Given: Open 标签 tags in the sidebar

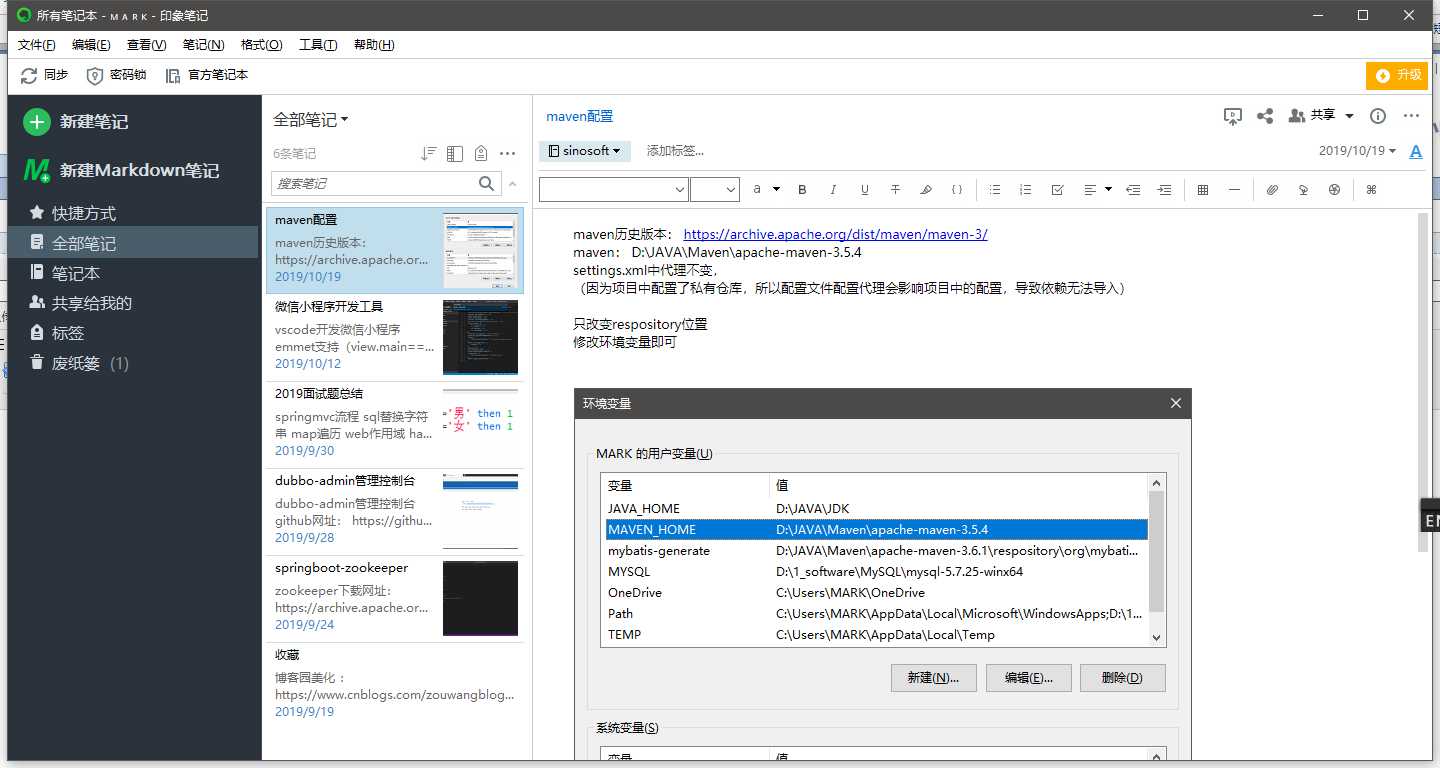Looking at the screenshot, I should [x=68, y=333].
